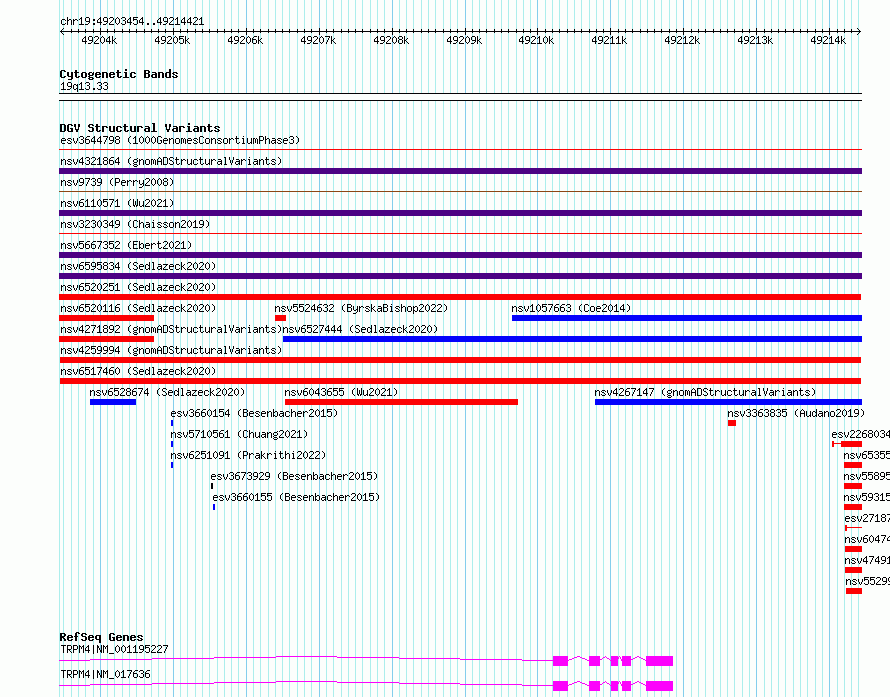Open the nsv5710561 (Chuang2021) variant label
This screenshot has height=697, width=890.
coord(239,434)
